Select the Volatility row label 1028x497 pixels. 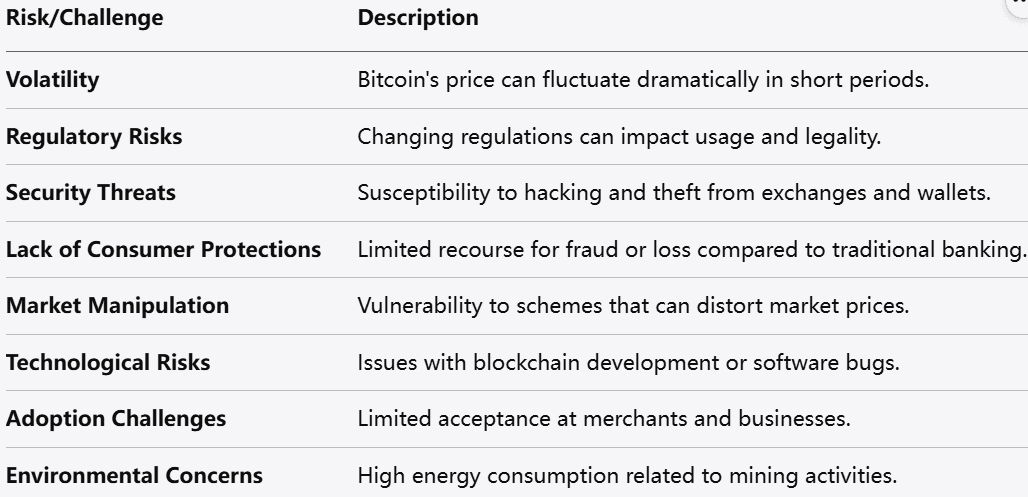pyautogui.click(x=53, y=80)
